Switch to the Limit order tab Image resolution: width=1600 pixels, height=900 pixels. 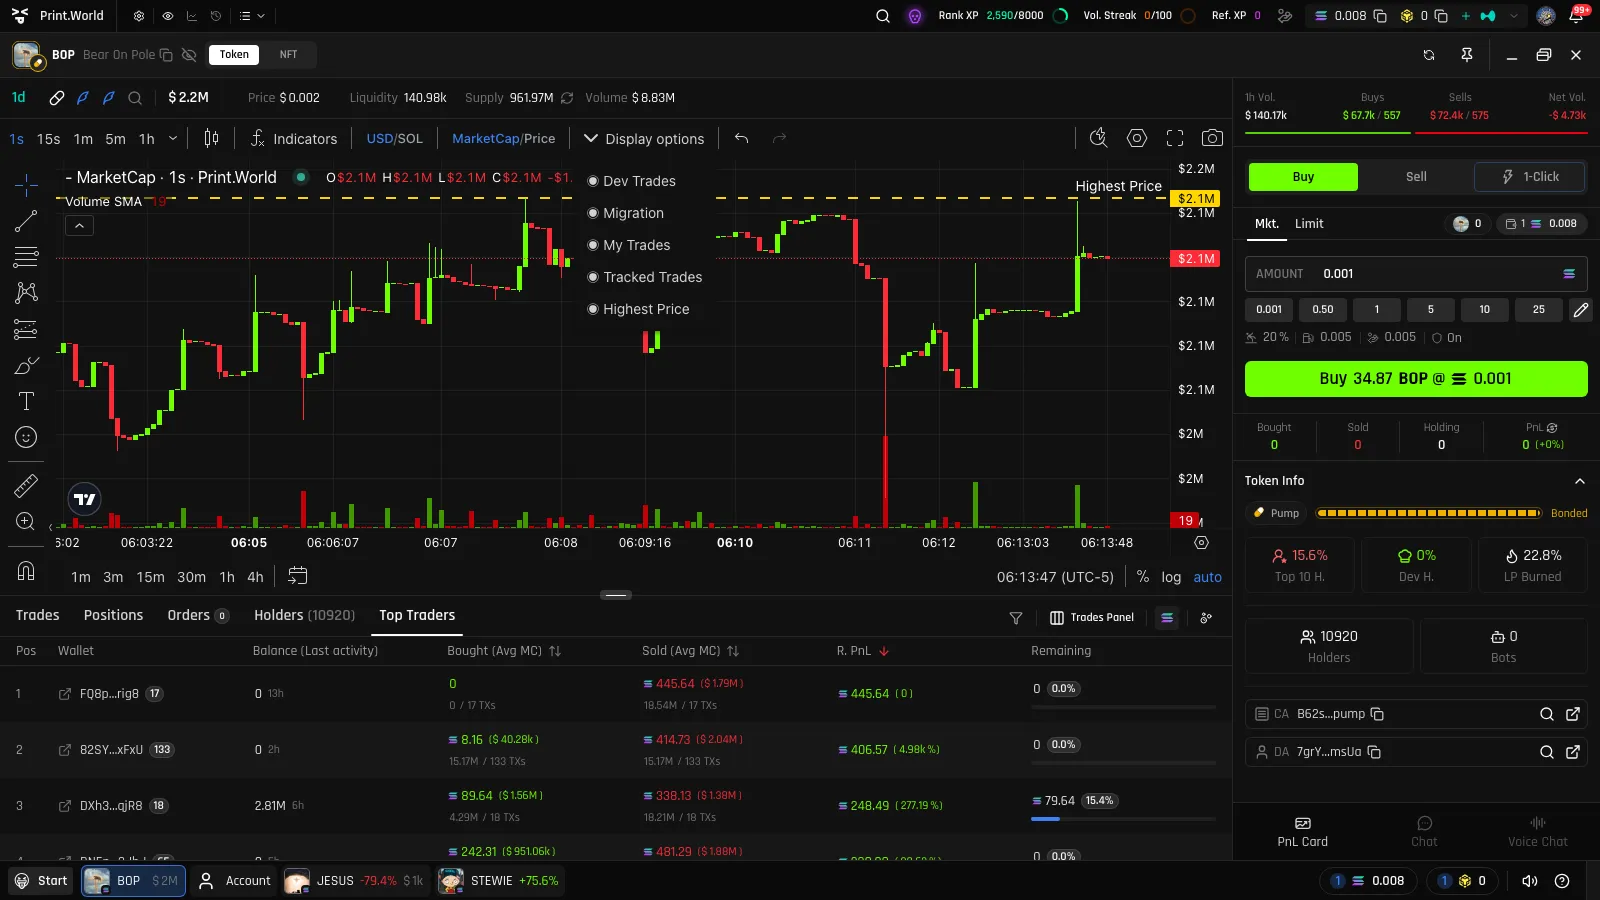point(1309,224)
